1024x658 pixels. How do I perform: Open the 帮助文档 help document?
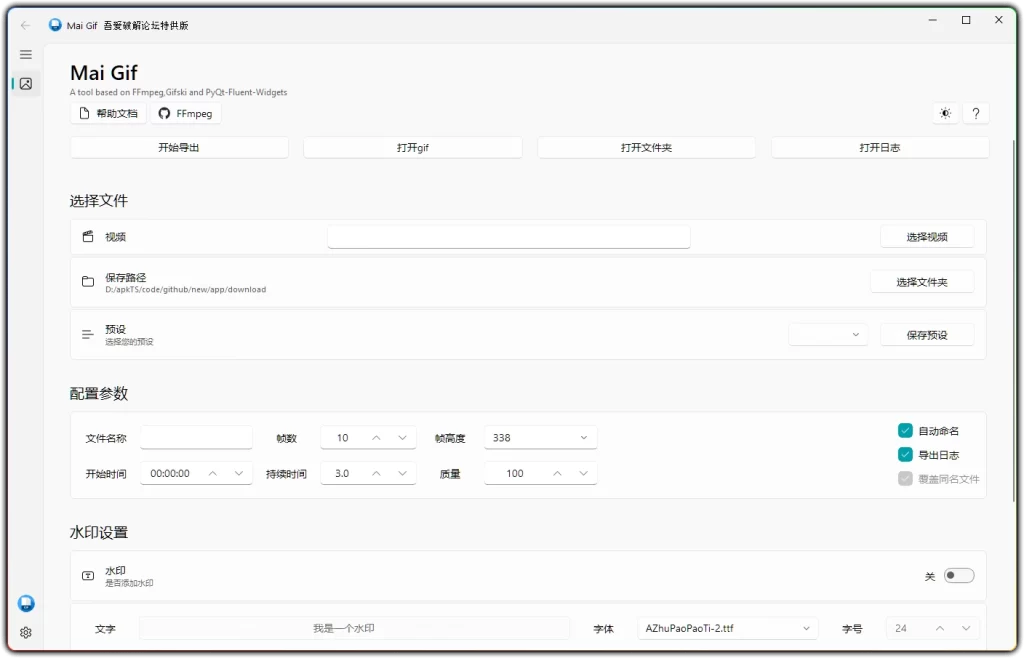[105, 113]
